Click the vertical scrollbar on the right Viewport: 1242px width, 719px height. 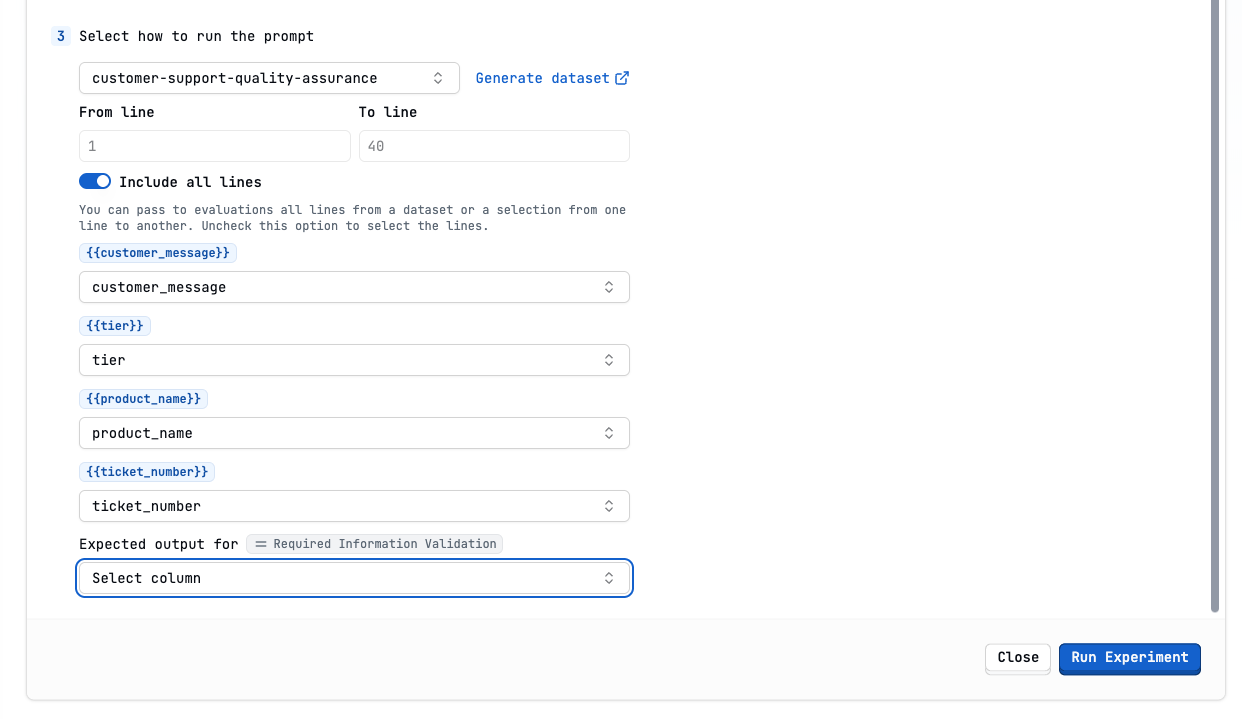pyautogui.click(x=1215, y=300)
